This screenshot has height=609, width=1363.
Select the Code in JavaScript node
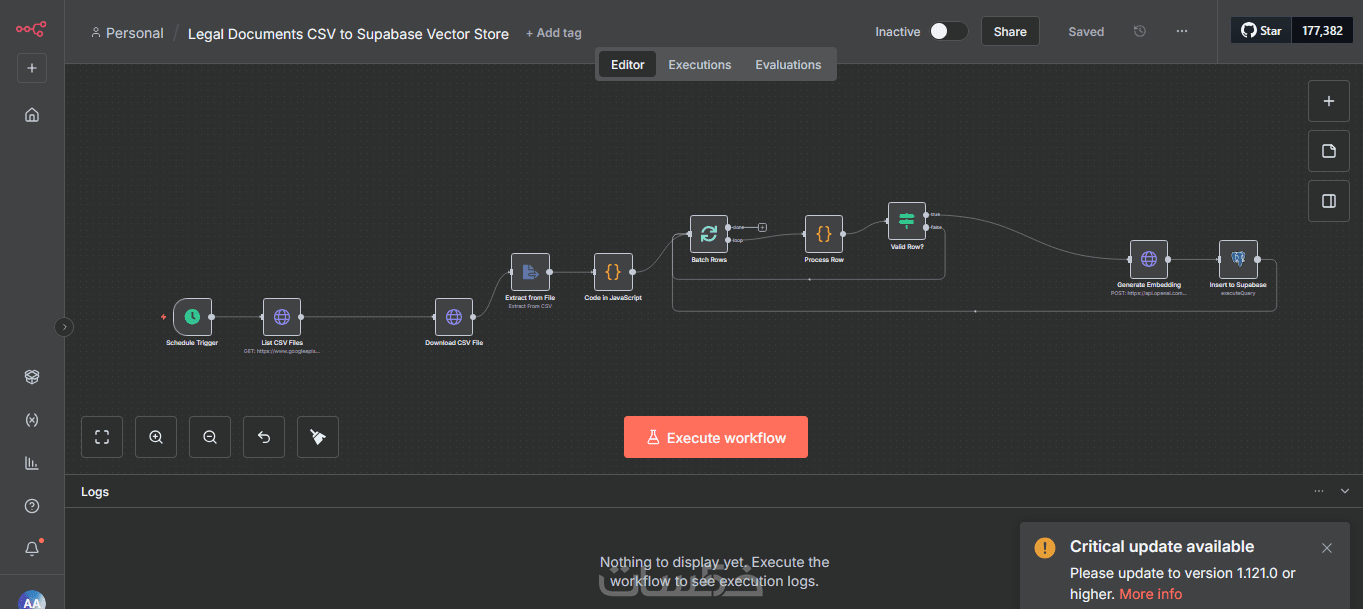pos(613,272)
